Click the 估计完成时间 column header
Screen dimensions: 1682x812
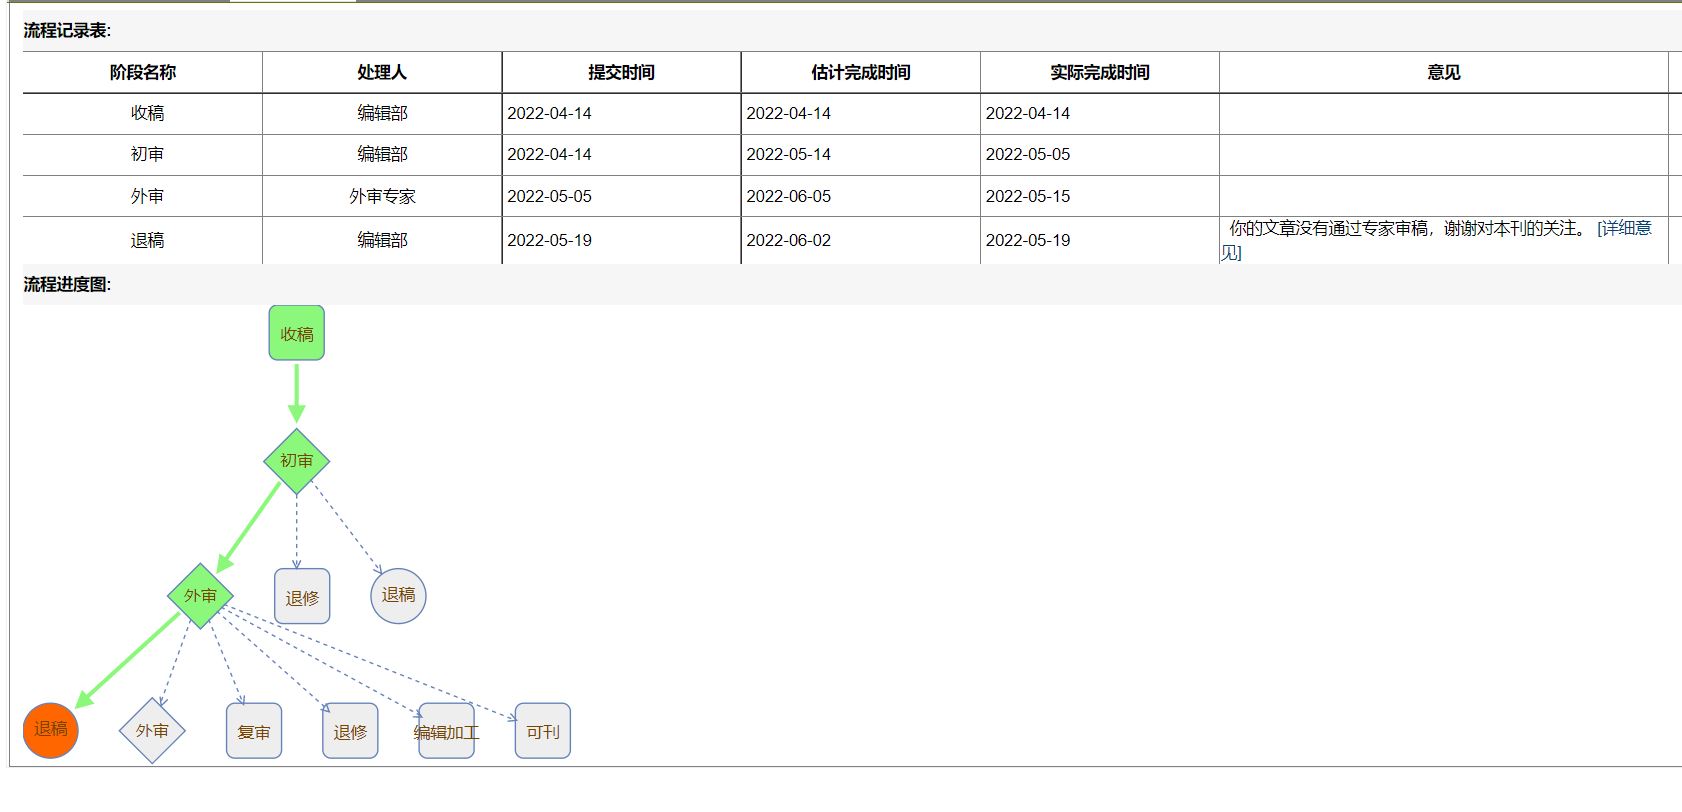pos(860,72)
